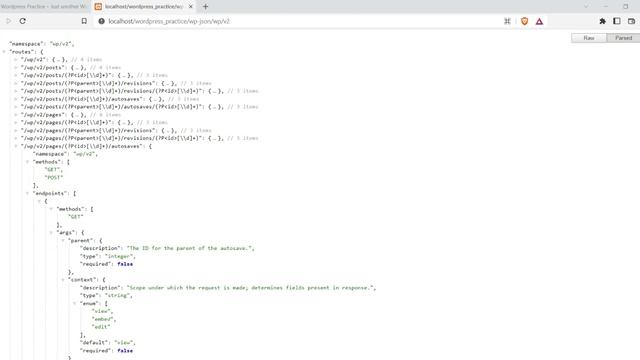640x360 pixels.
Task: Open the Brave Shields lion icon
Action: pyautogui.click(x=524, y=21)
